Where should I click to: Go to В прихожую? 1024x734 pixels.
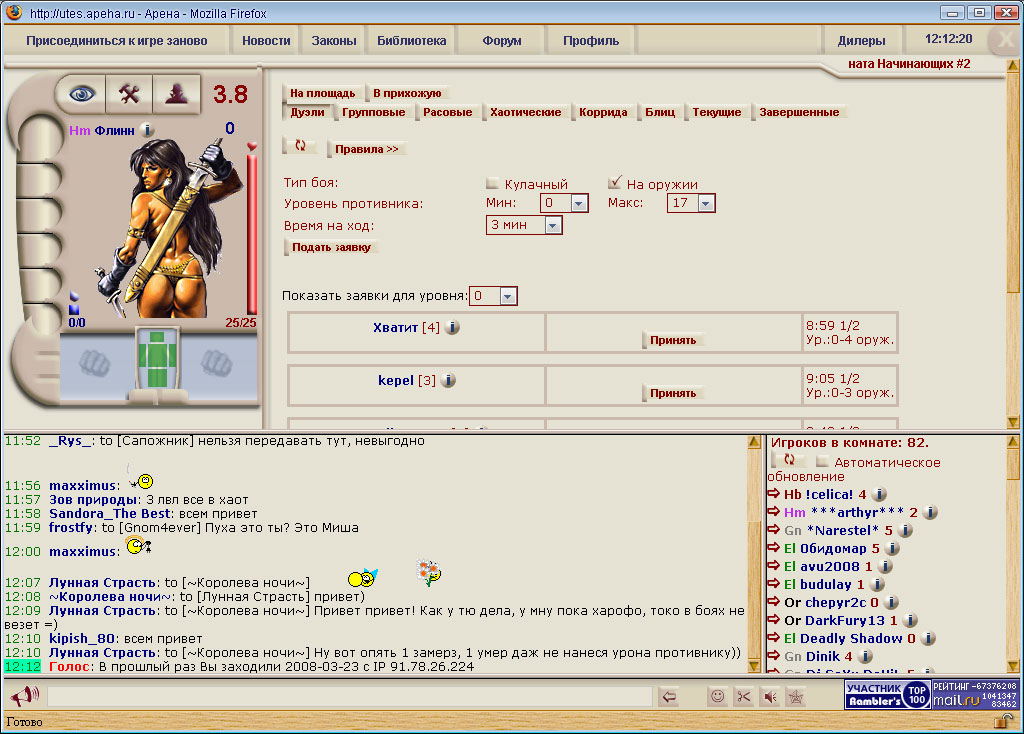(407, 93)
